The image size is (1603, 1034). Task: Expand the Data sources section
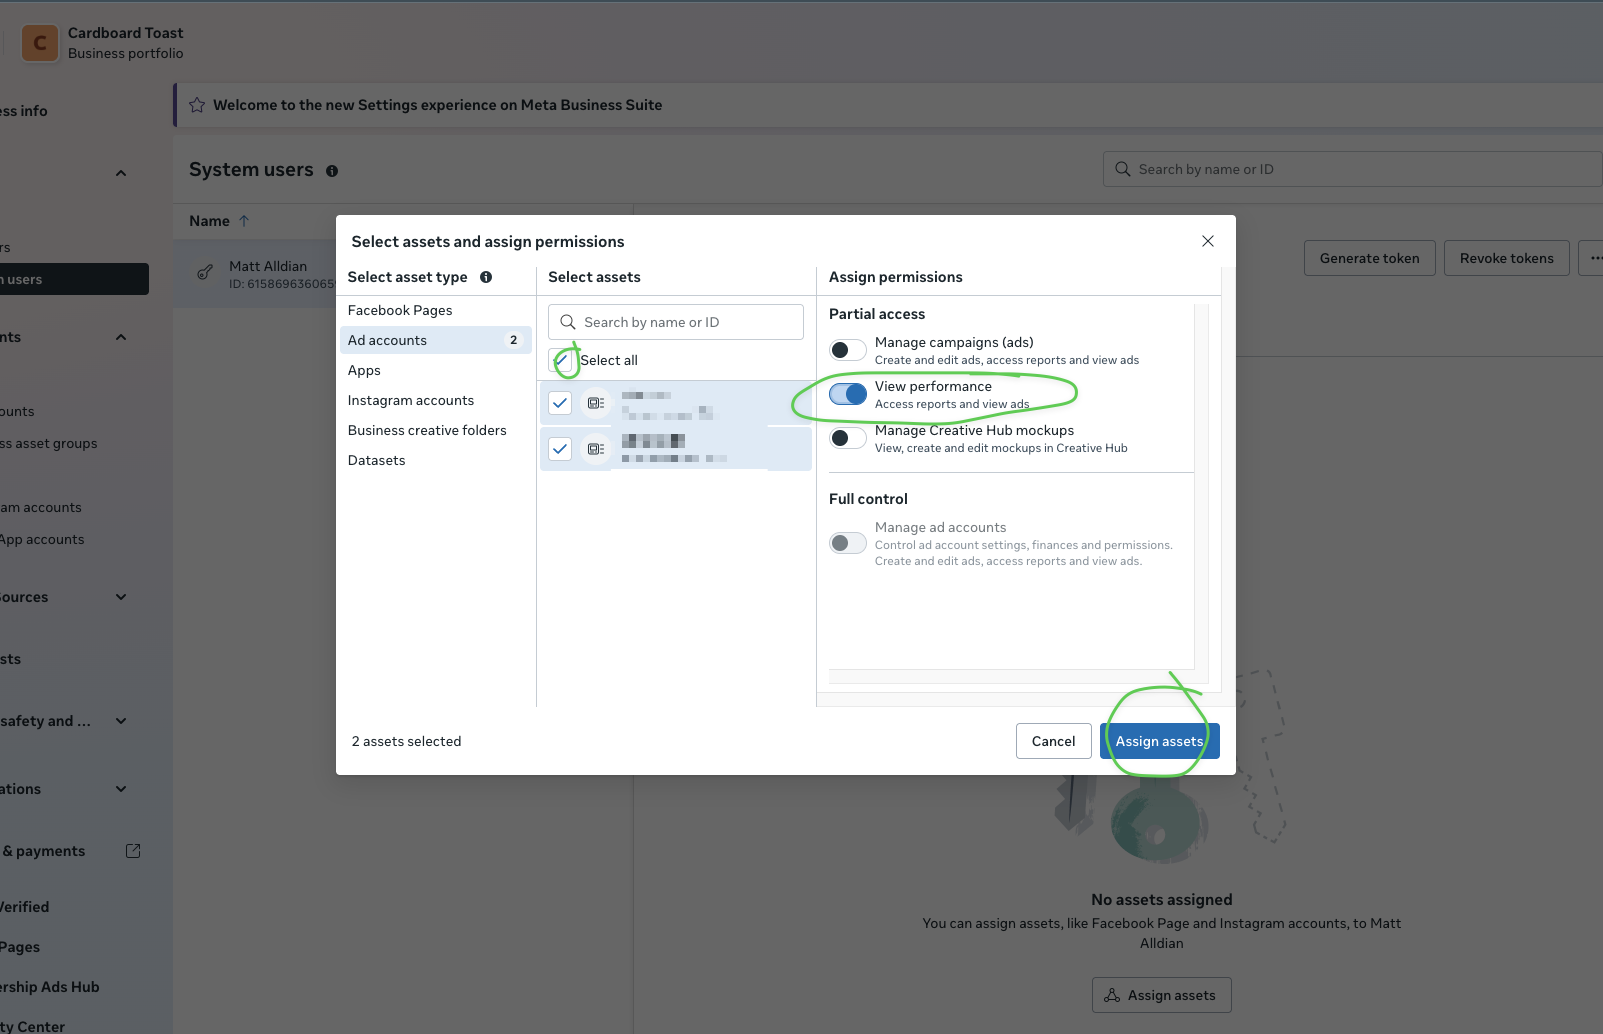tap(120, 597)
